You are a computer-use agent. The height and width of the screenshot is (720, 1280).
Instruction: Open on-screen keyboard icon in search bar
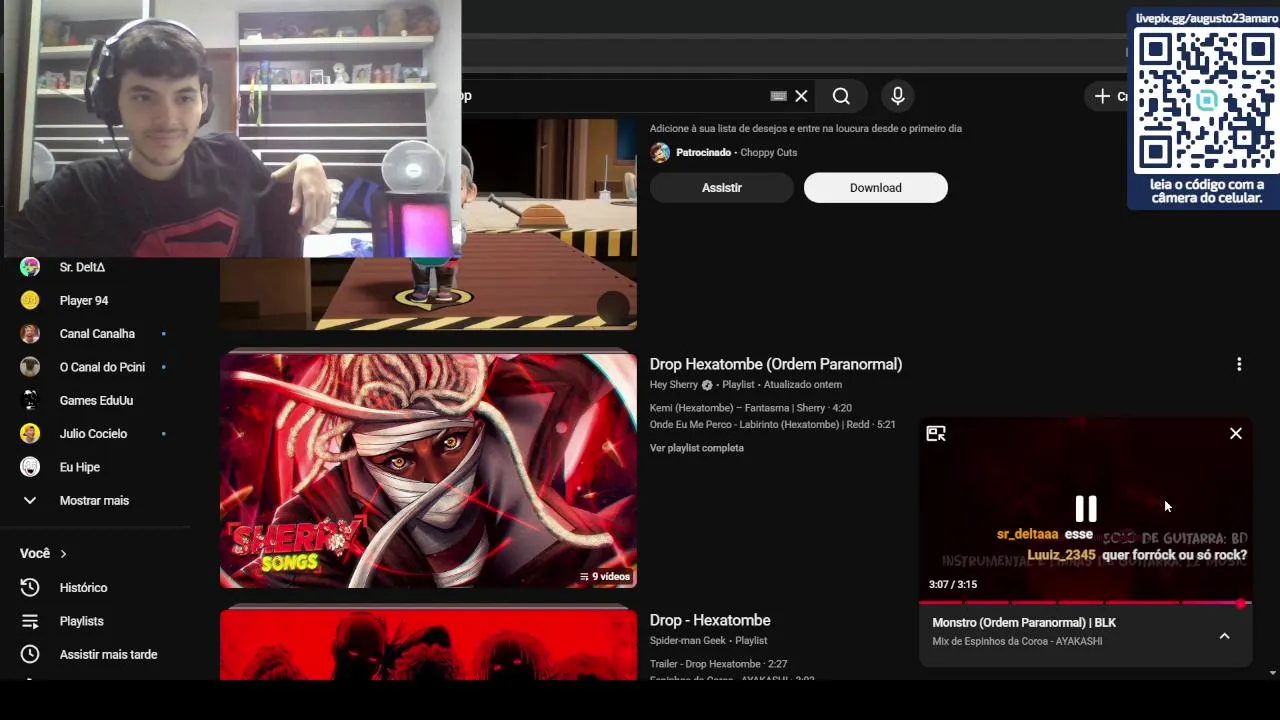pos(778,96)
